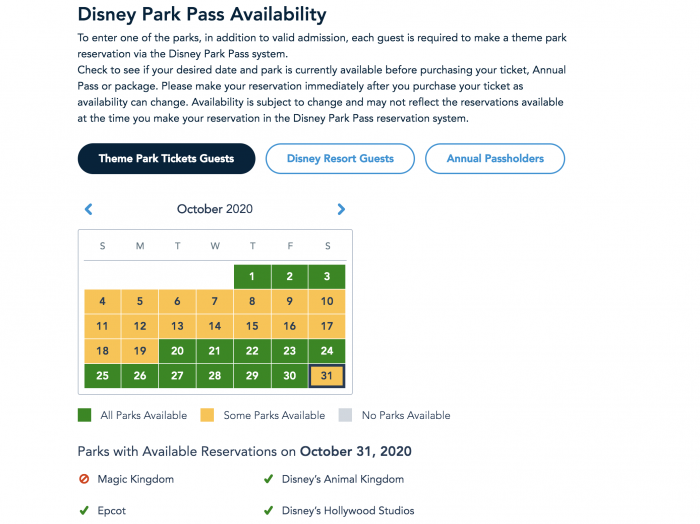Select October 1 on the calendar

[x=252, y=277]
